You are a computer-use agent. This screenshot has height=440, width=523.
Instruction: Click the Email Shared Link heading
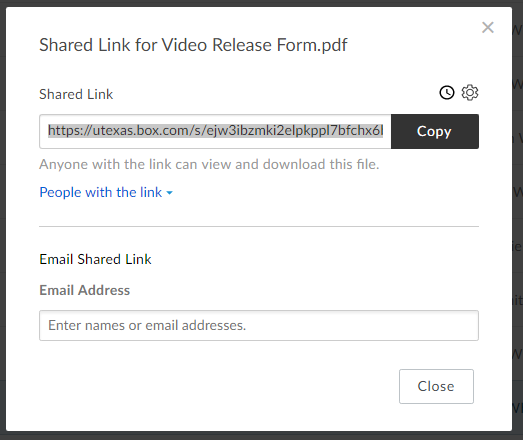click(x=95, y=259)
